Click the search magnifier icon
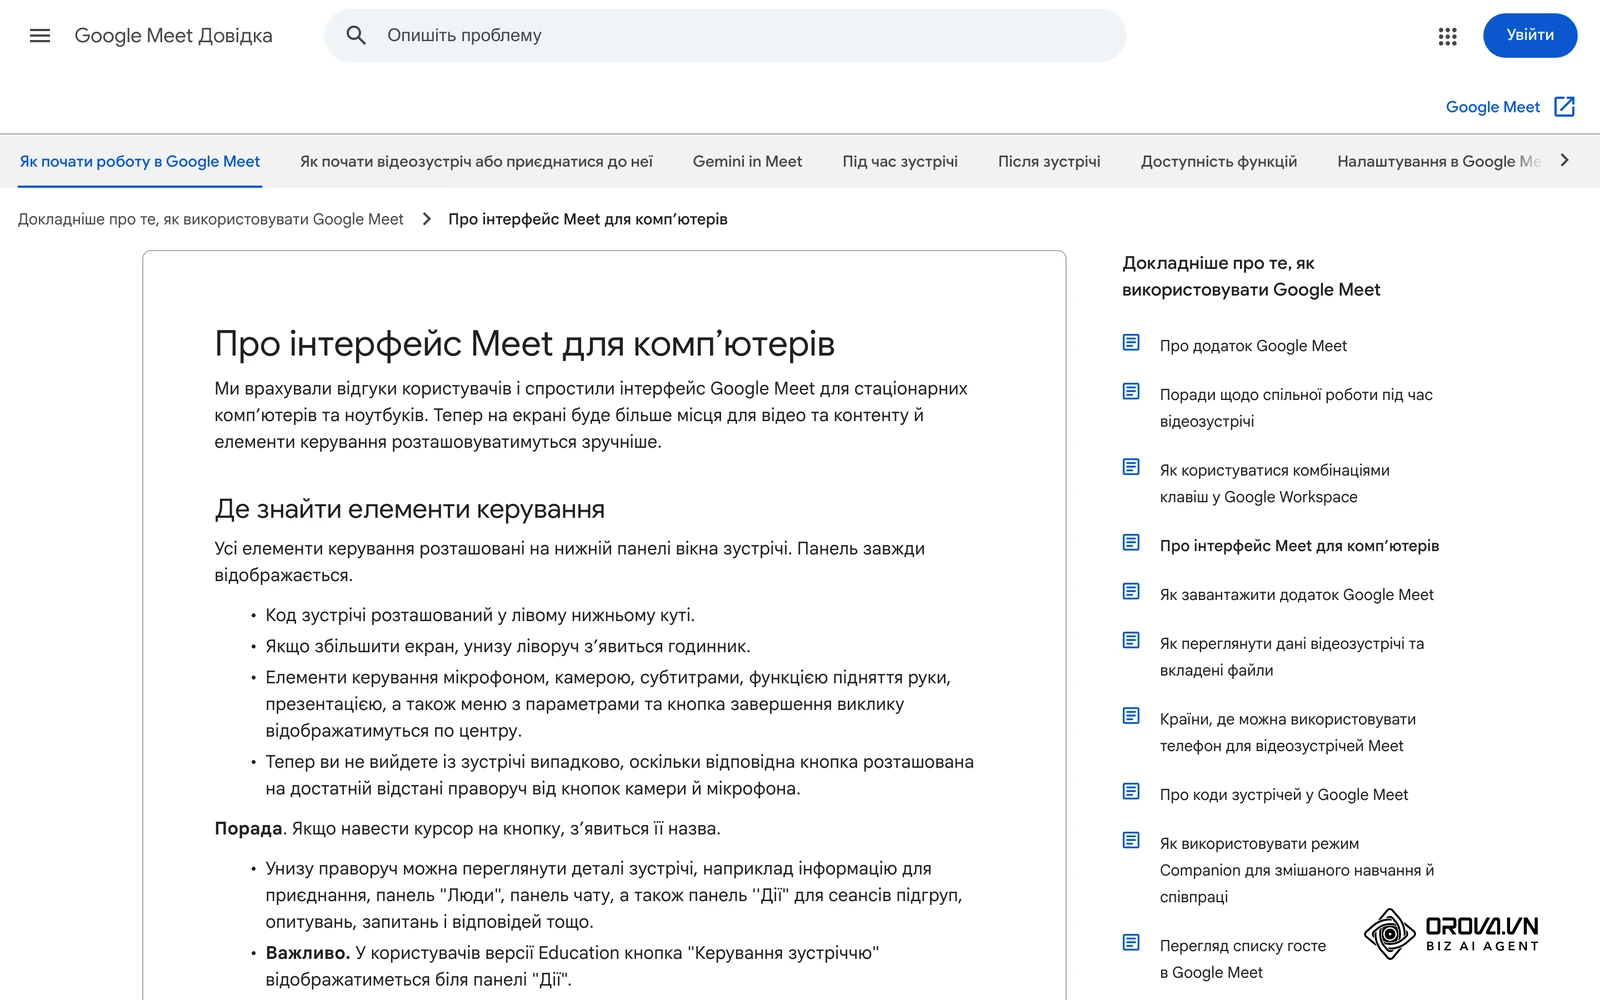1600x1000 pixels. click(356, 36)
